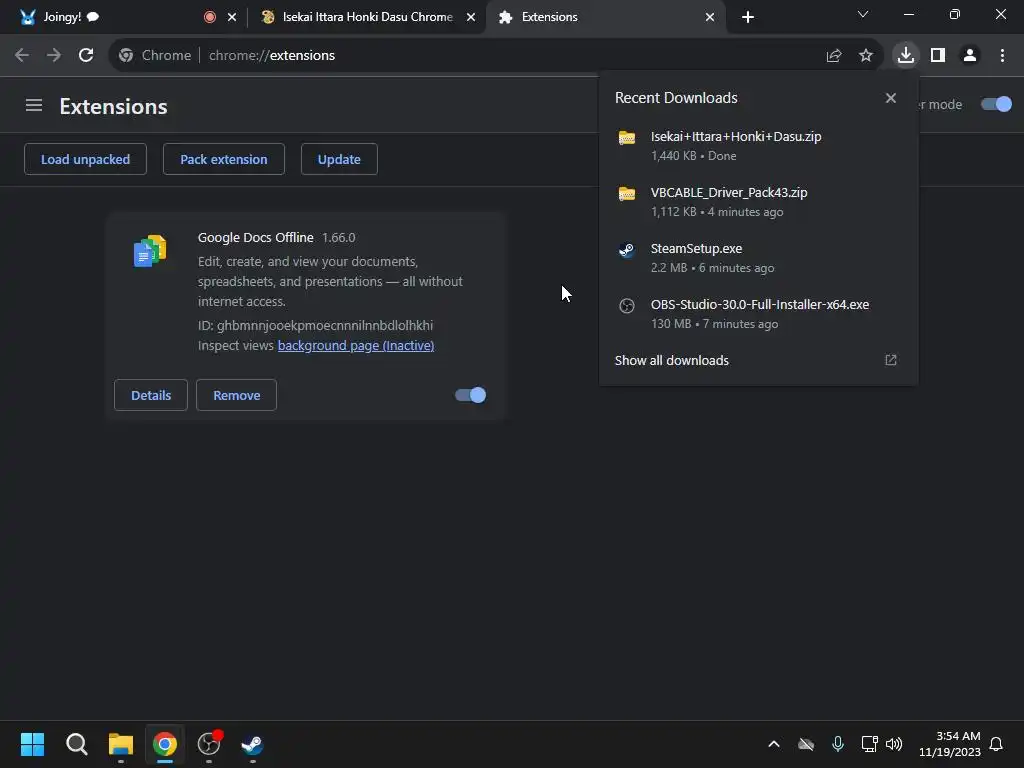Disable the Google Docs Offline extension
Viewport: 1024px width, 768px height.
pos(470,395)
